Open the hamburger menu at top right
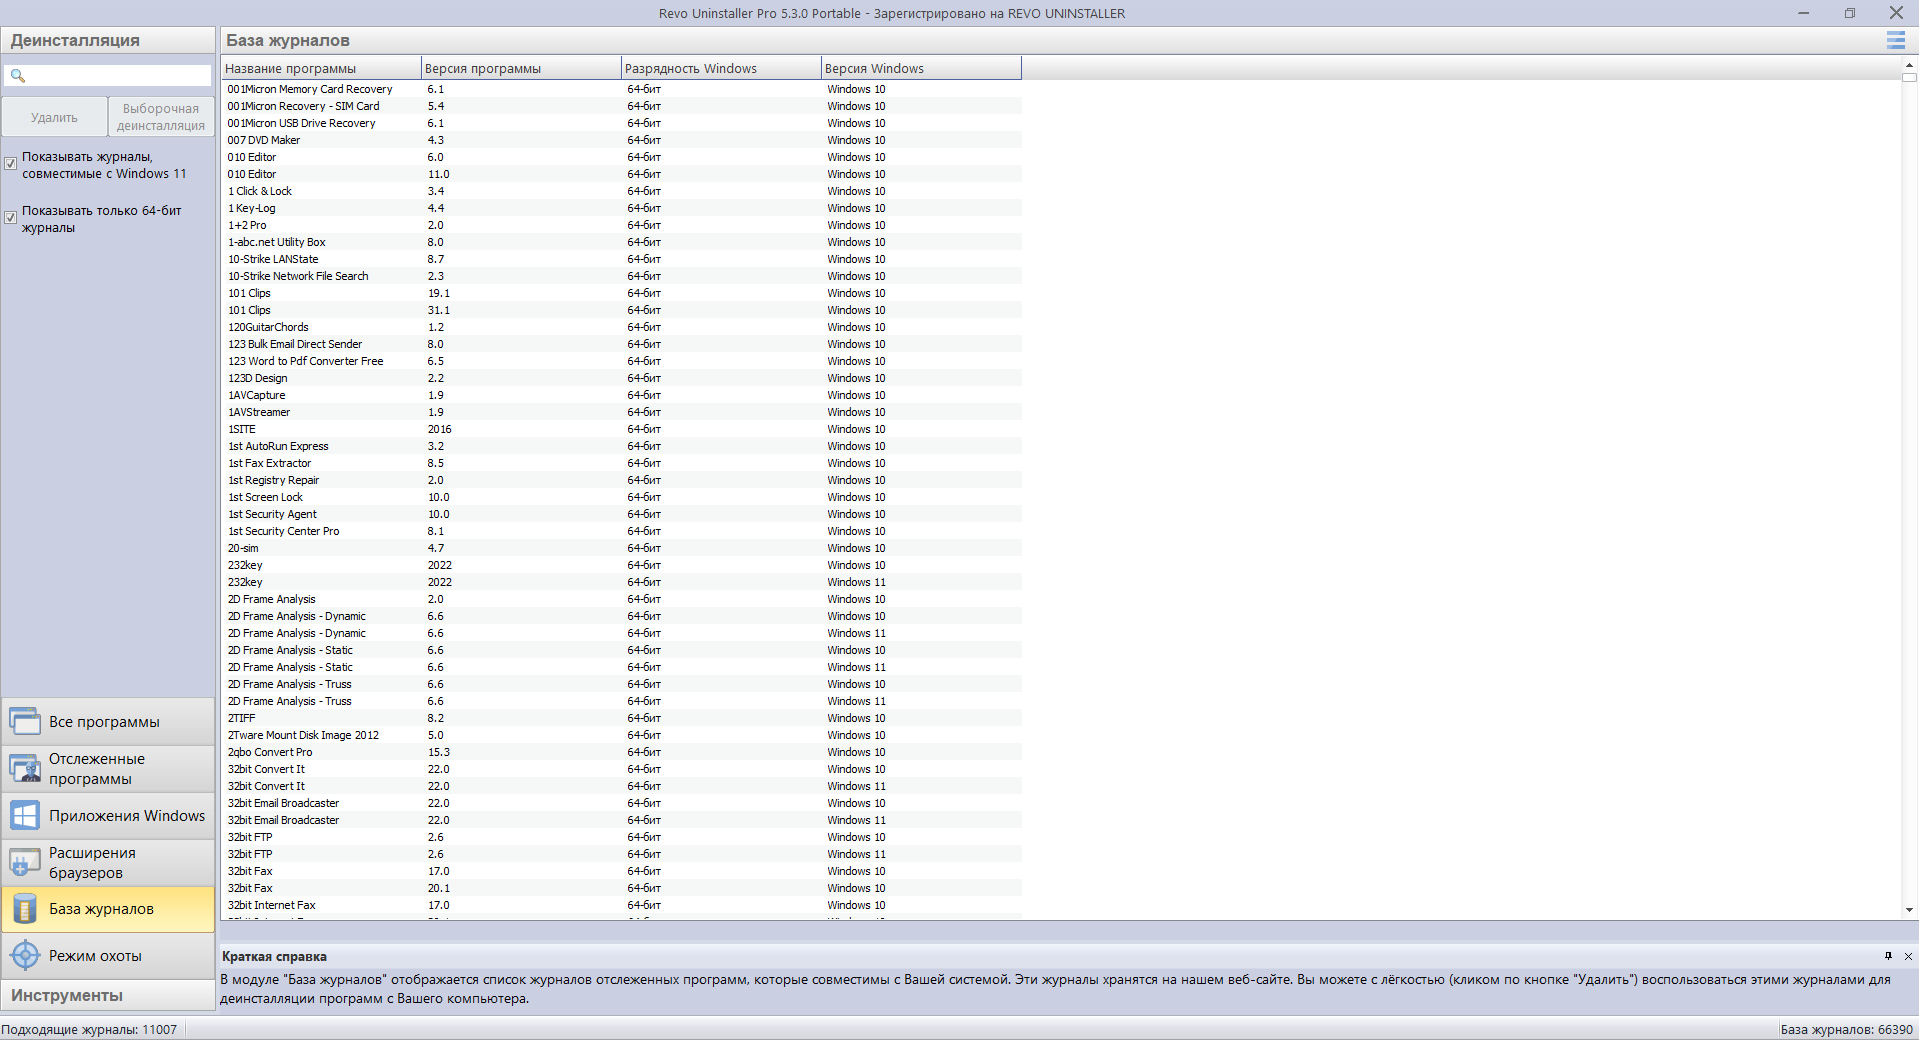1919x1040 pixels. tap(1895, 40)
